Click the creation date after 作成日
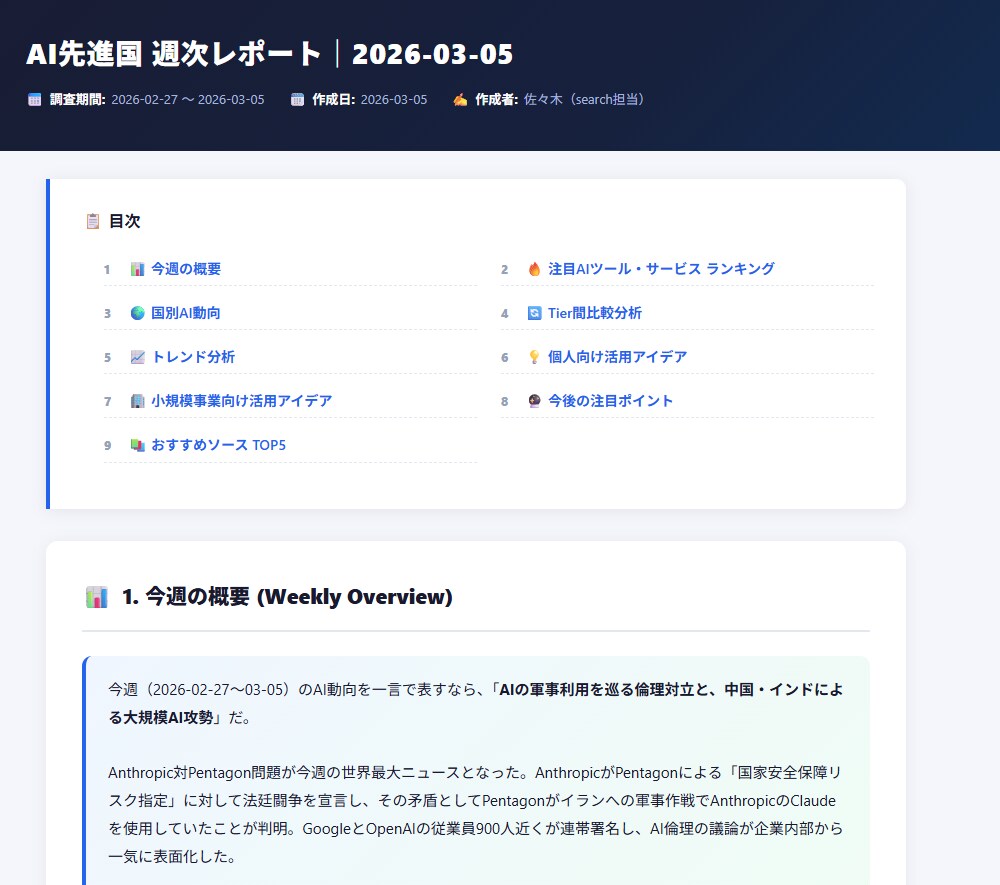The image size is (1000, 885). [x=393, y=99]
